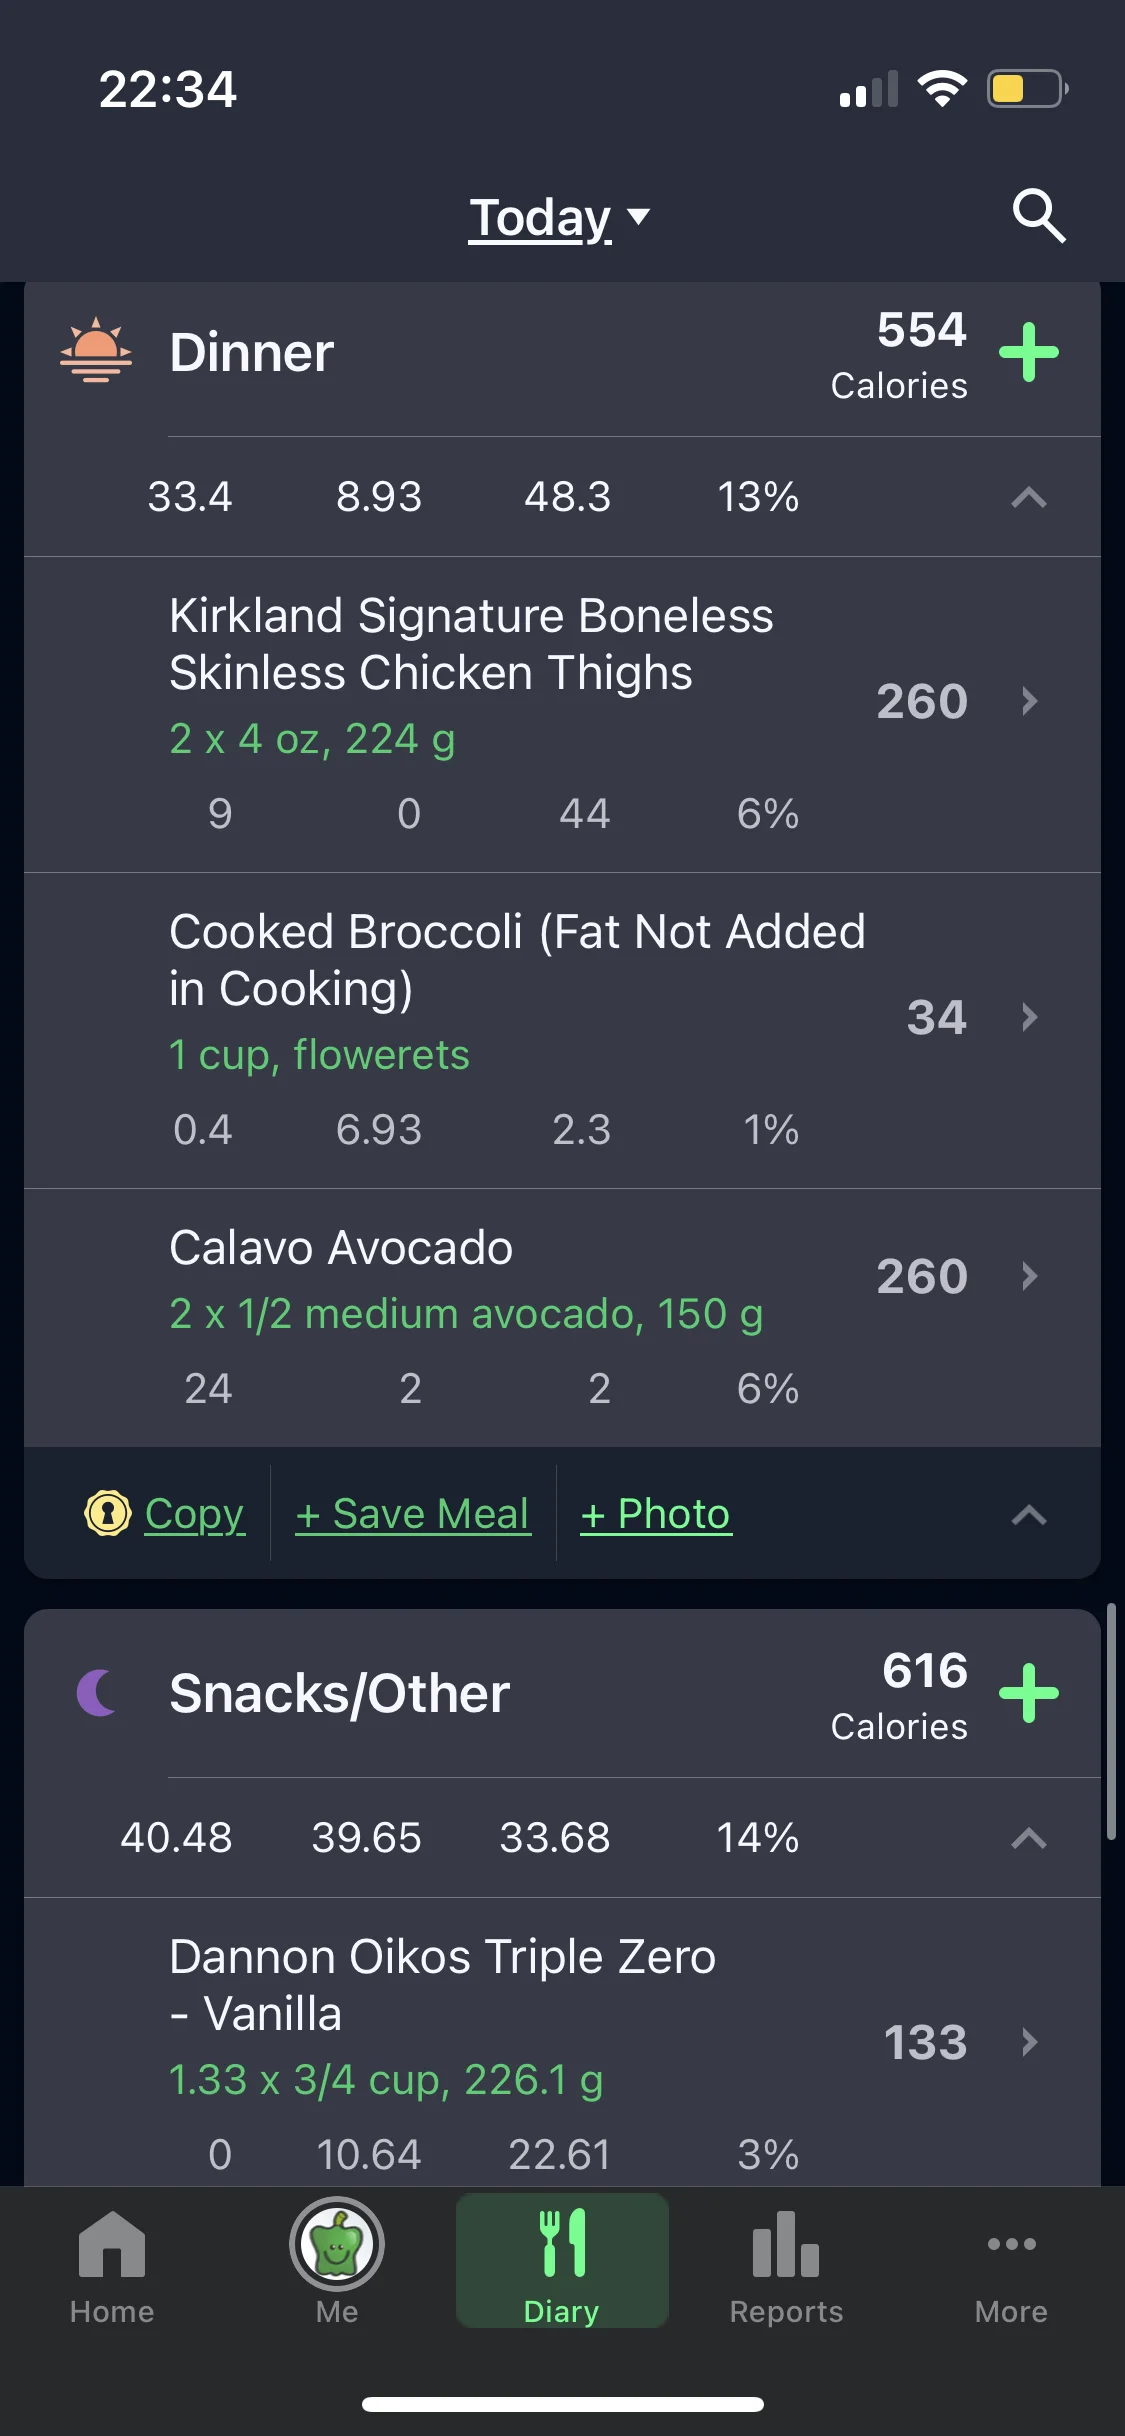Viewport: 1125px width, 2436px height.
Task: Go to the Home tab
Action: tap(112, 2266)
